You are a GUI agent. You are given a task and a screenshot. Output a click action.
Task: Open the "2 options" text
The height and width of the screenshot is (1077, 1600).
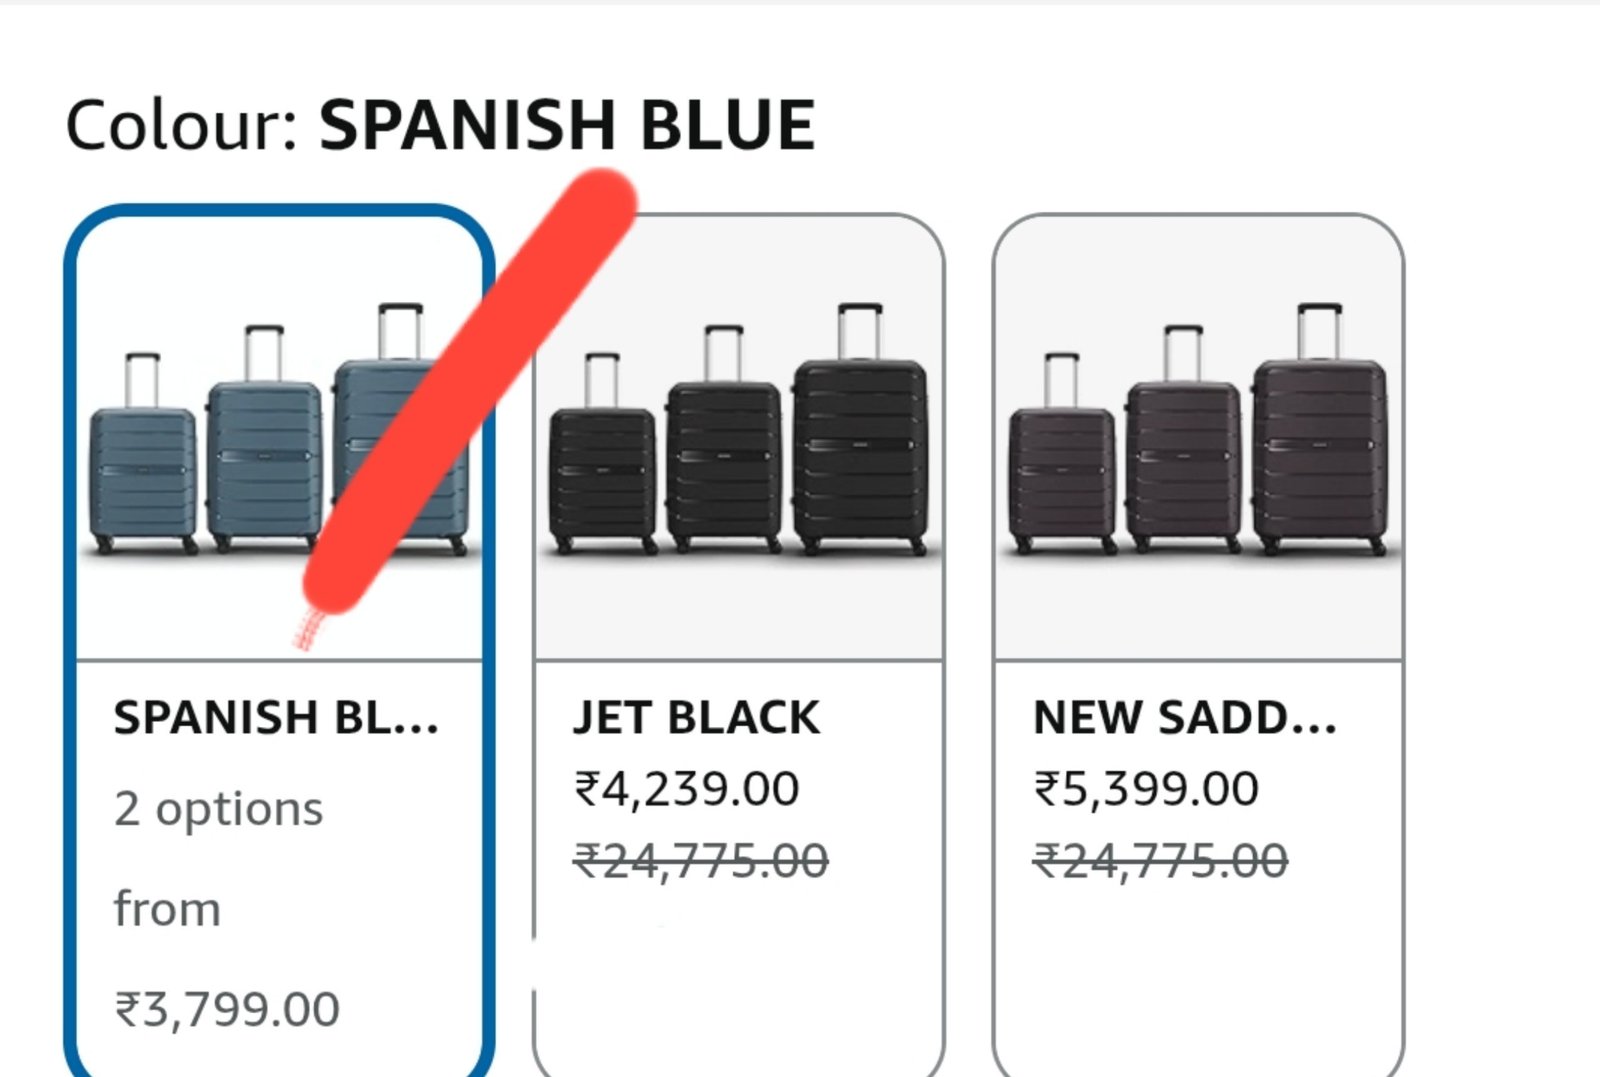[219, 808]
